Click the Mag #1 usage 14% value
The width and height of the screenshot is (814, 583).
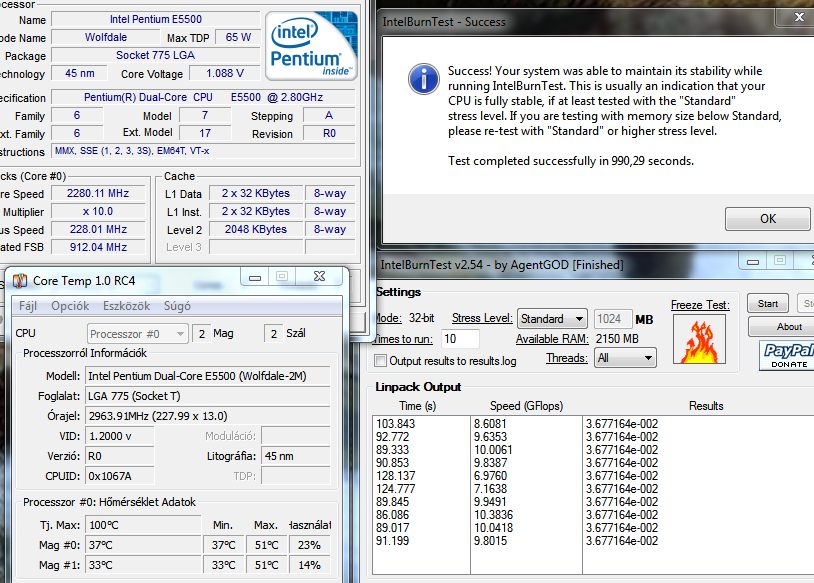[x=309, y=565]
